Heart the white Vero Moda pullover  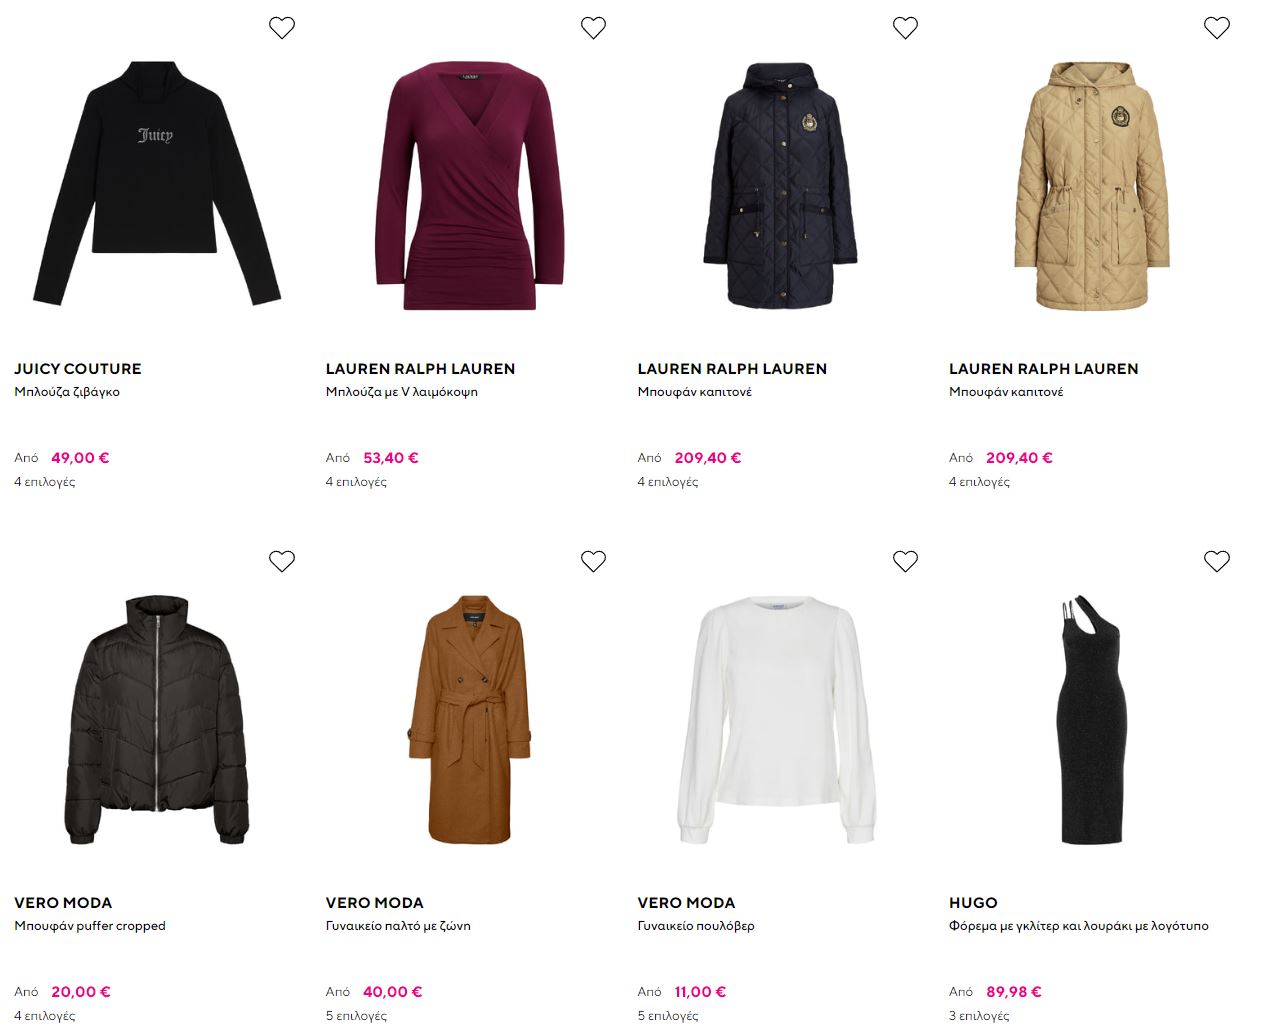point(905,561)
